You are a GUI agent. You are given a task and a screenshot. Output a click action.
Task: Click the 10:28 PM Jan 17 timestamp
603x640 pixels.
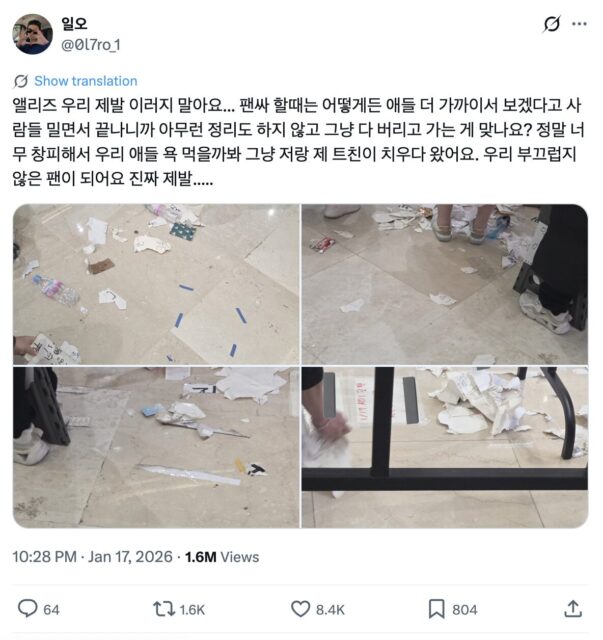pyautogui.click(x=92, y=557)
